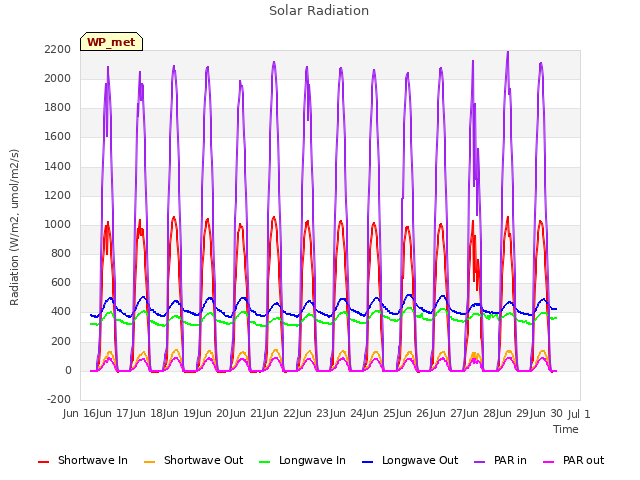Click the Shortwave Out legend entry
640x480 pixels.
pos(193,460)
